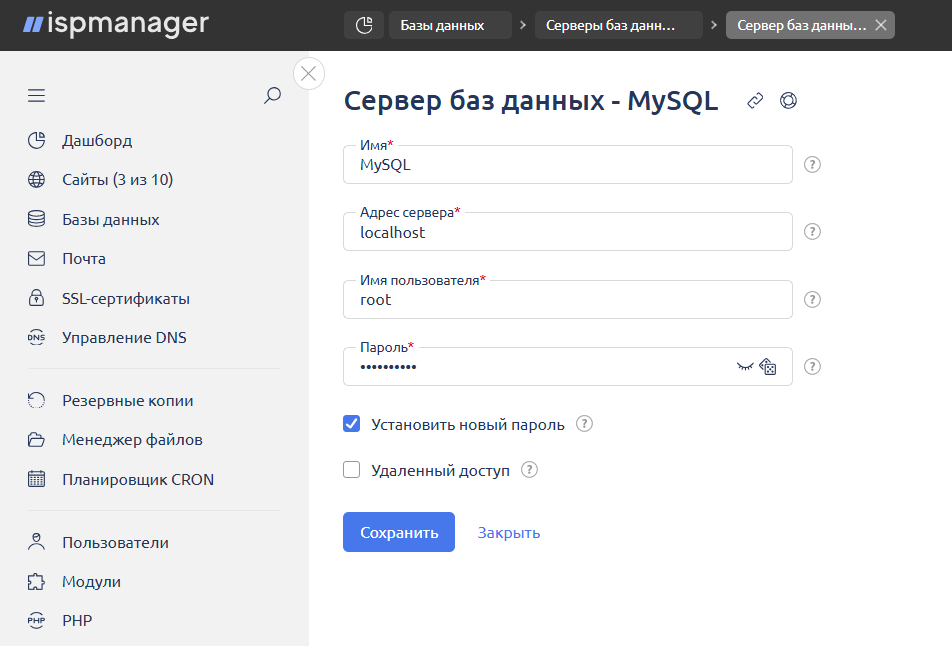
Task: Show hint for Удаленный доступ option
Action: pos(529,470)
